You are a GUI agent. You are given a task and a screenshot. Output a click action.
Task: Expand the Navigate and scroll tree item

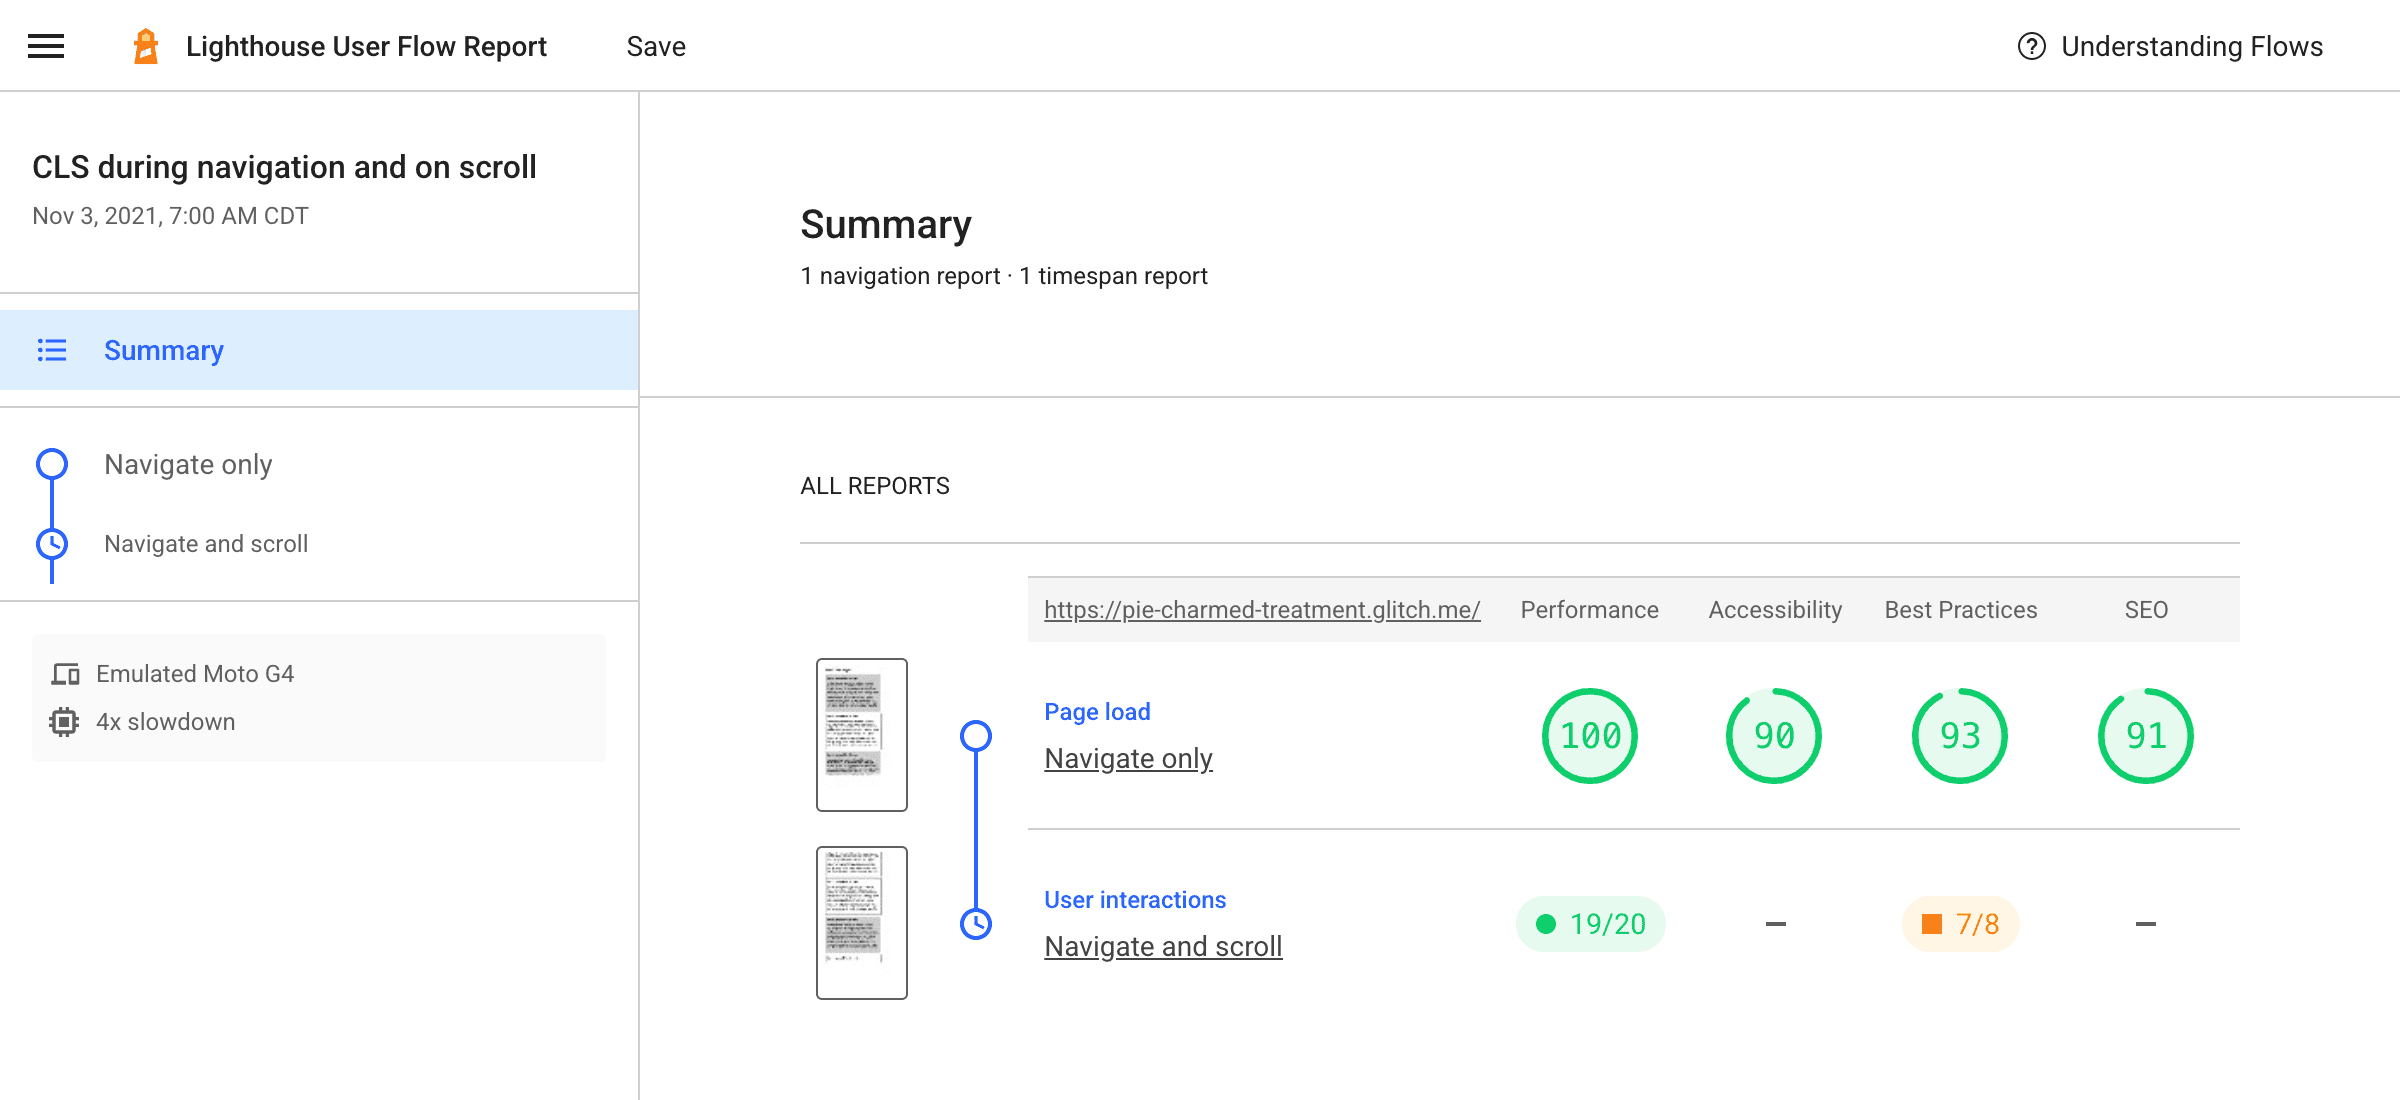click(x=205, y=543)
